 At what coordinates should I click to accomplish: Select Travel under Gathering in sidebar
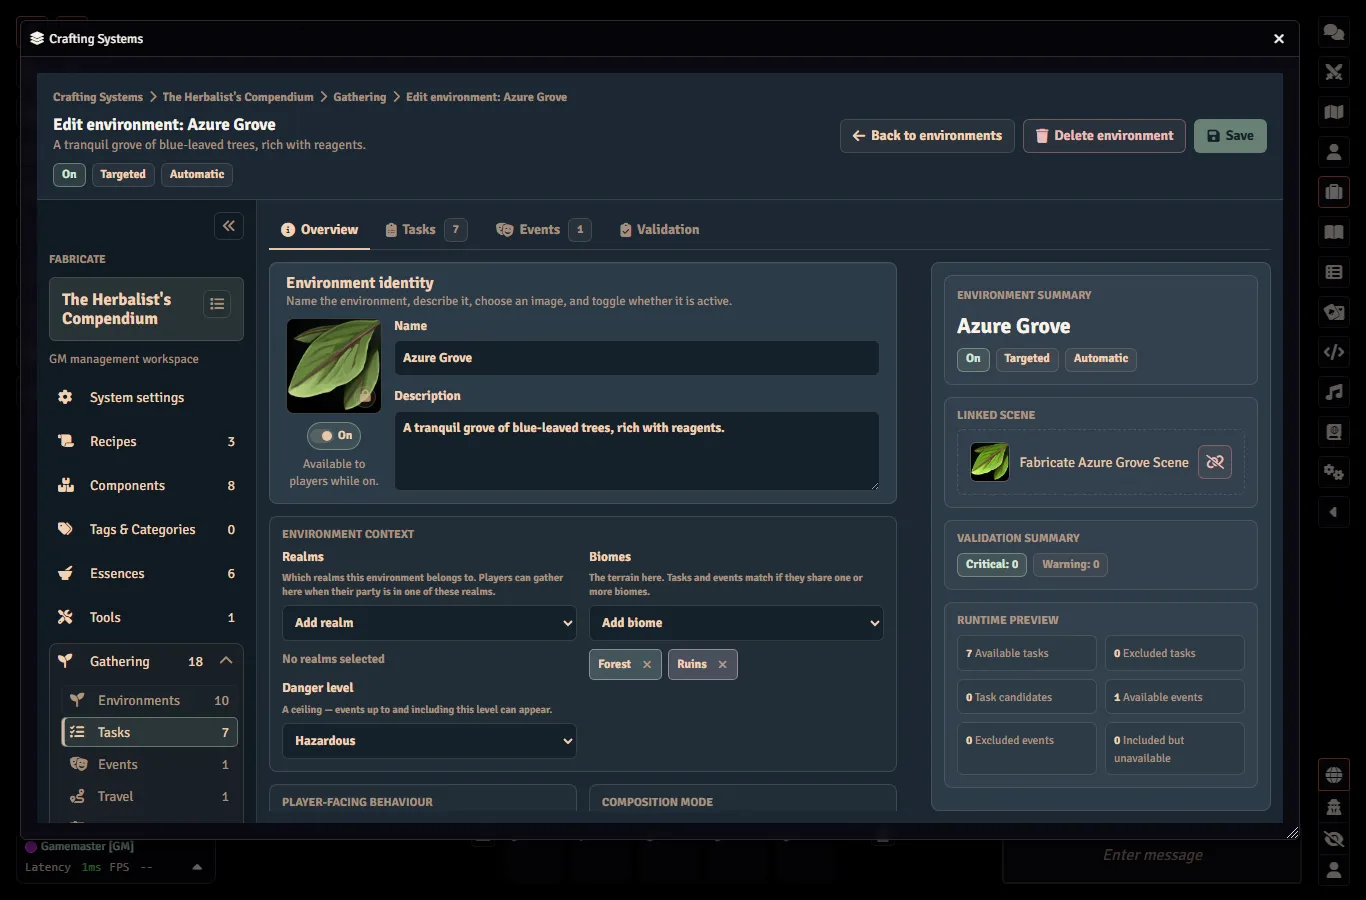point(150,796)
